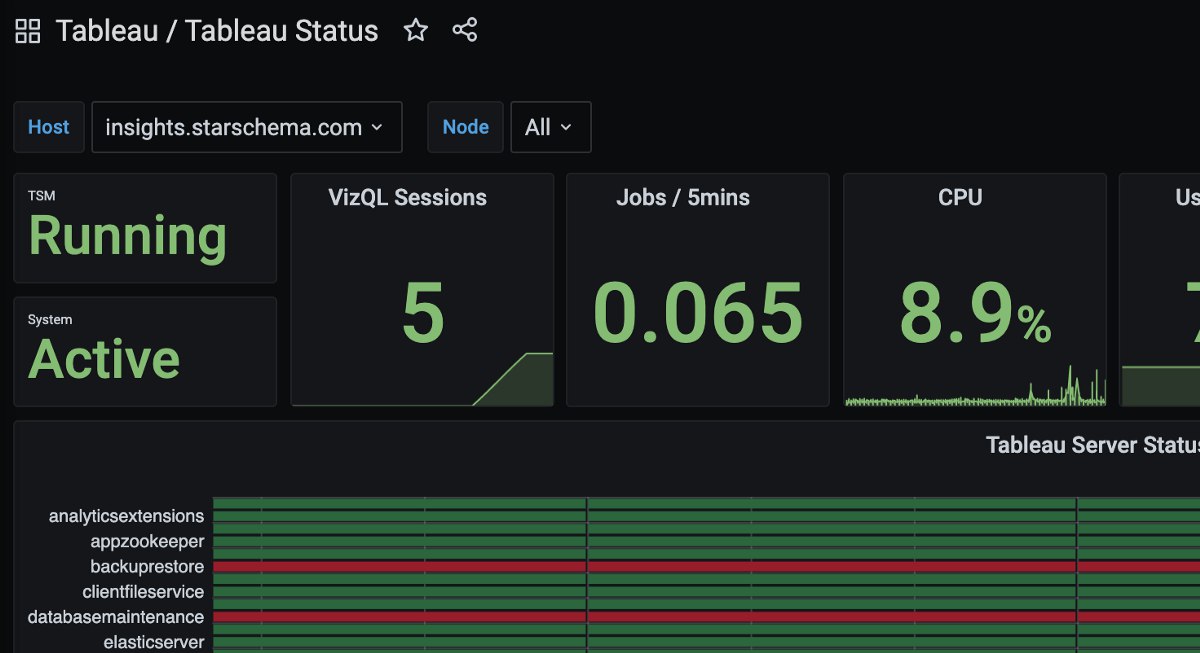Image resolution: width=1200 pixels, height=653 pixels.
Task: Click the VizQL Sessions sparkline graph
Action: [422, 380]
